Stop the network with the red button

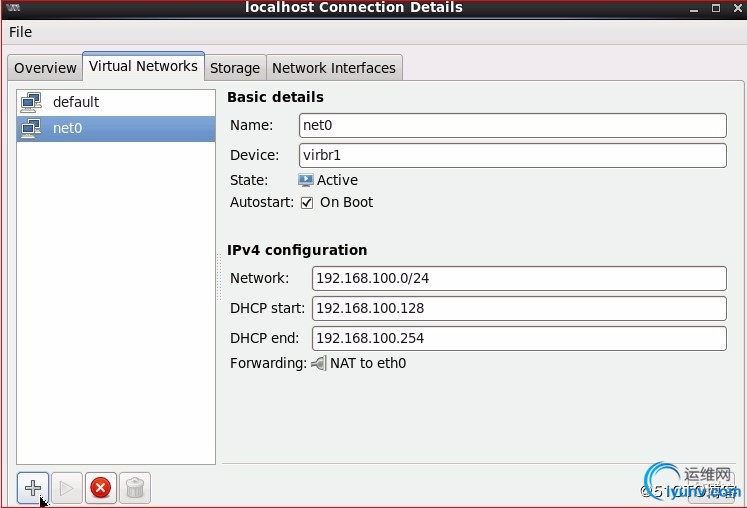click(100, 487)
